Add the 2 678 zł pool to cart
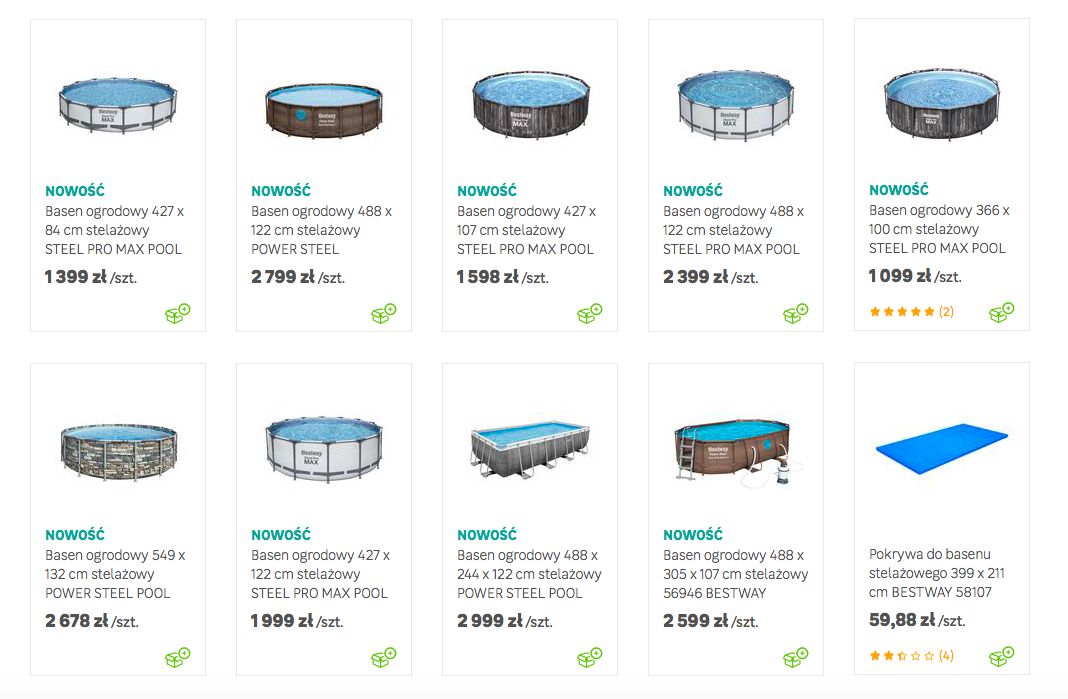Image resolution: width=1068 pixels, height=699 pixels. (178, 657)
